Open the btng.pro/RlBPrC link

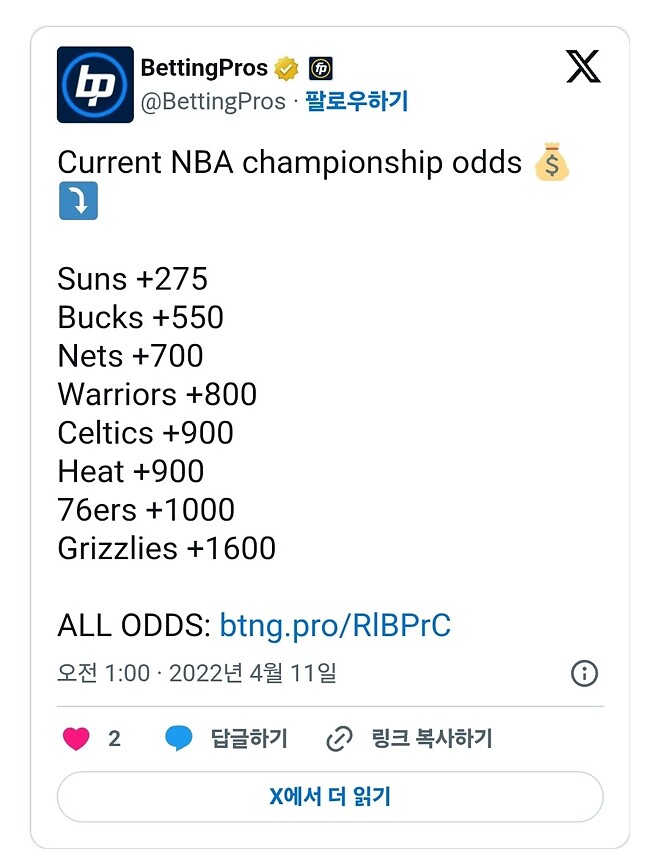click(336, 625)
